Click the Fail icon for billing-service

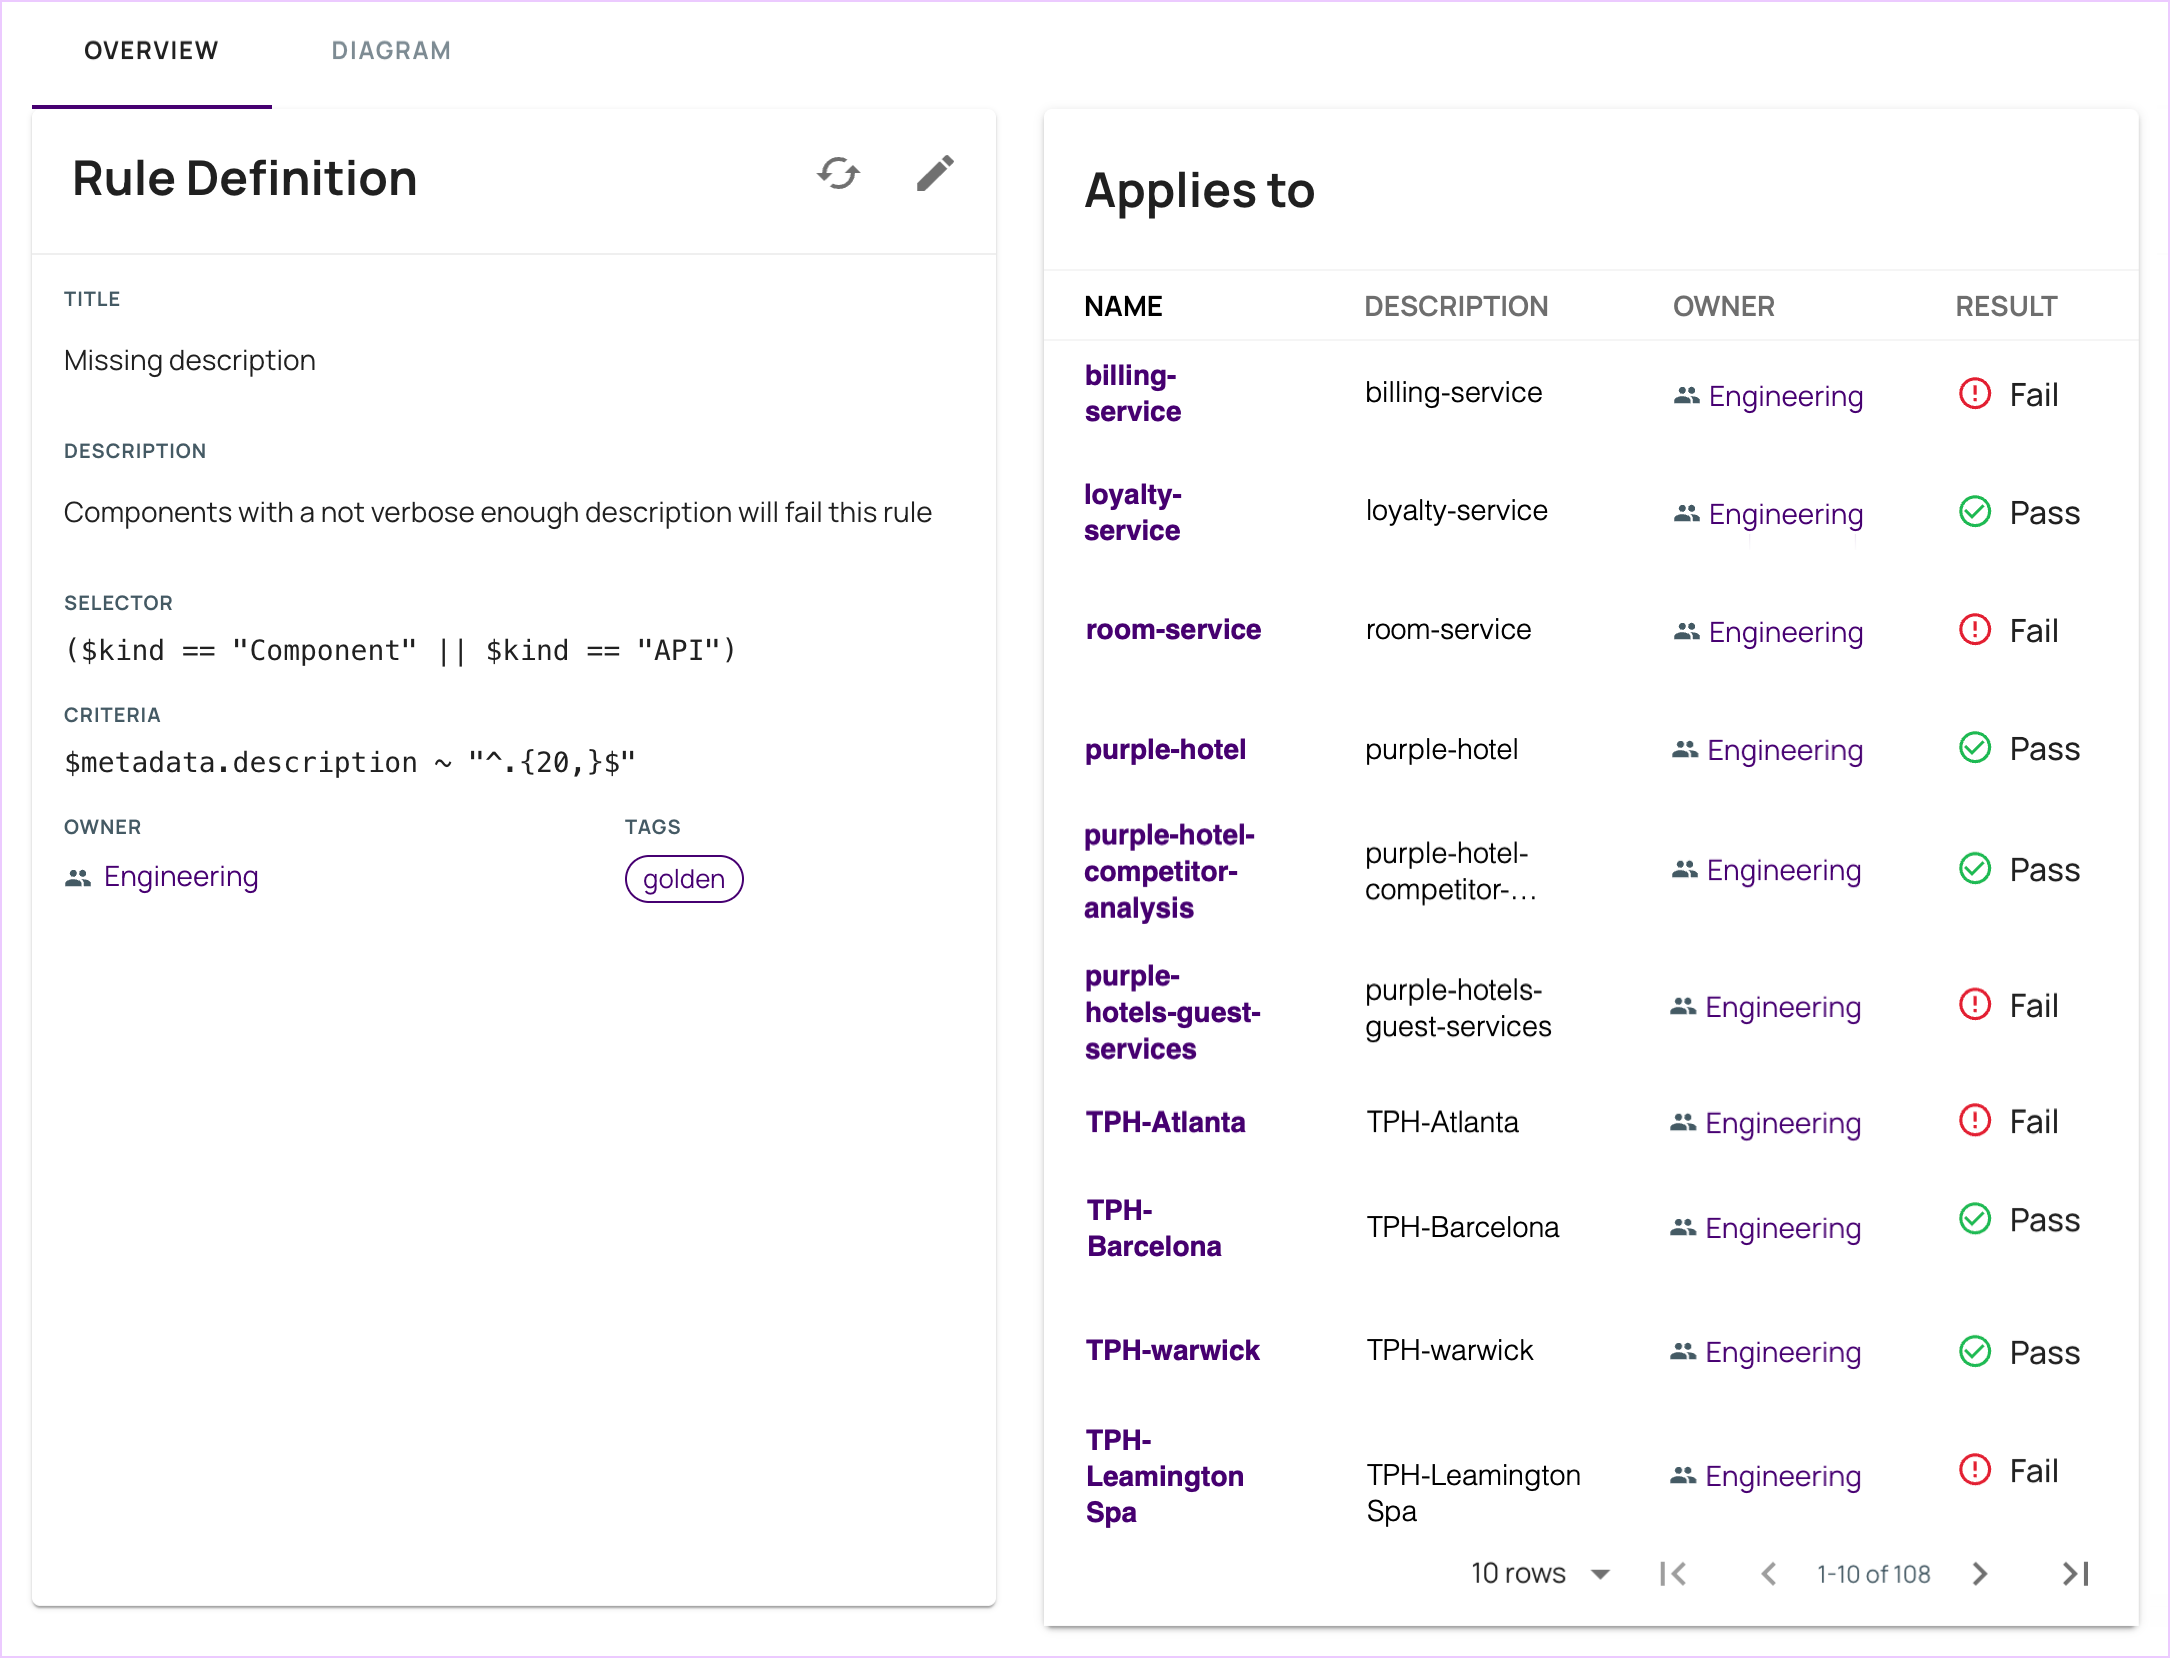point(1975,394)
